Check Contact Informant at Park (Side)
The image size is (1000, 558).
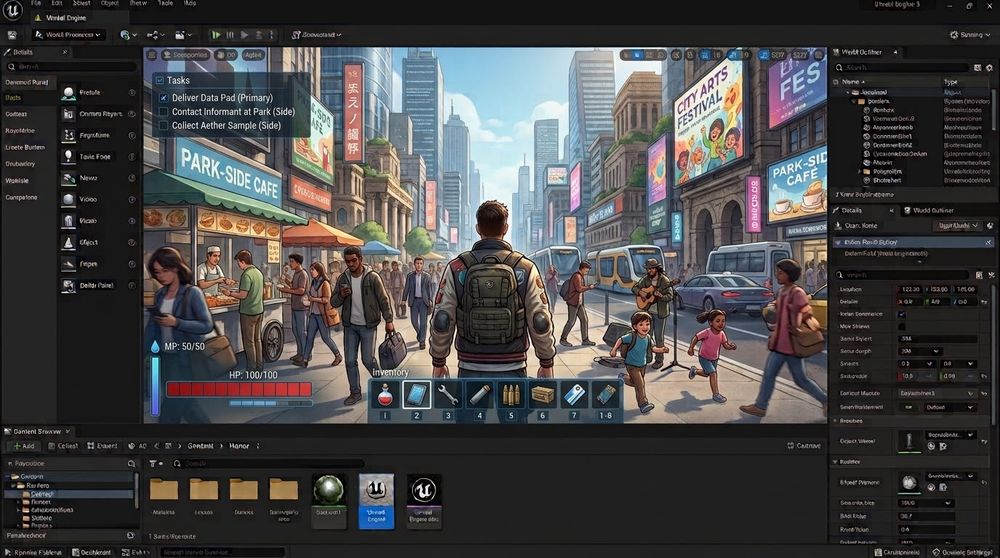pos(163,112)
